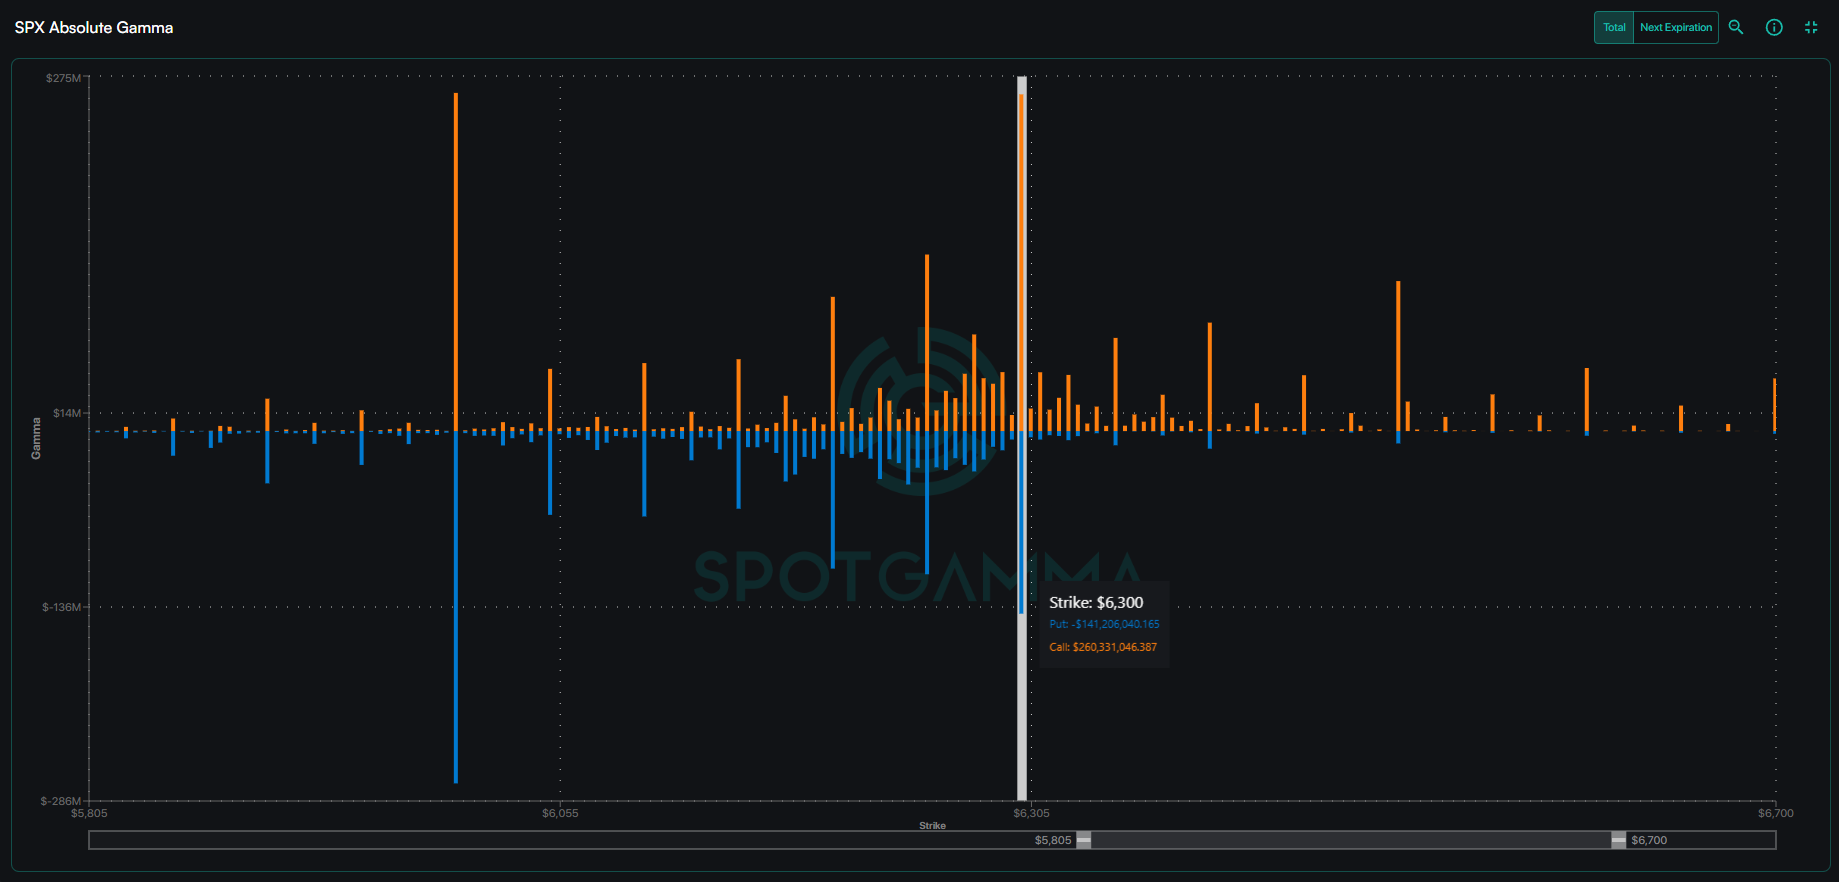The height and width of the screenshot is (882, 1839).
Task: Exit fullscreen with the collapse icon
Action: point(1811,28)
